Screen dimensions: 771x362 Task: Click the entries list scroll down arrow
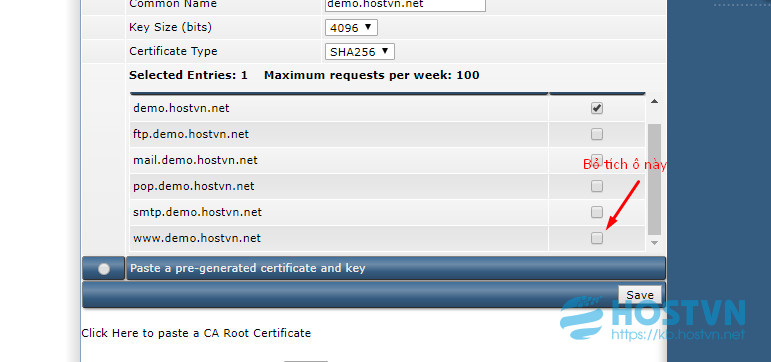tap(654, 242)
